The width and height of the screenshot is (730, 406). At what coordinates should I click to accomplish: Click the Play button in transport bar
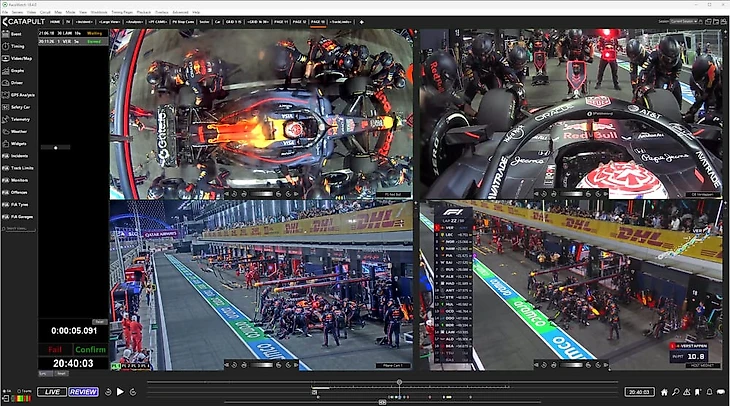coord(120,392)
